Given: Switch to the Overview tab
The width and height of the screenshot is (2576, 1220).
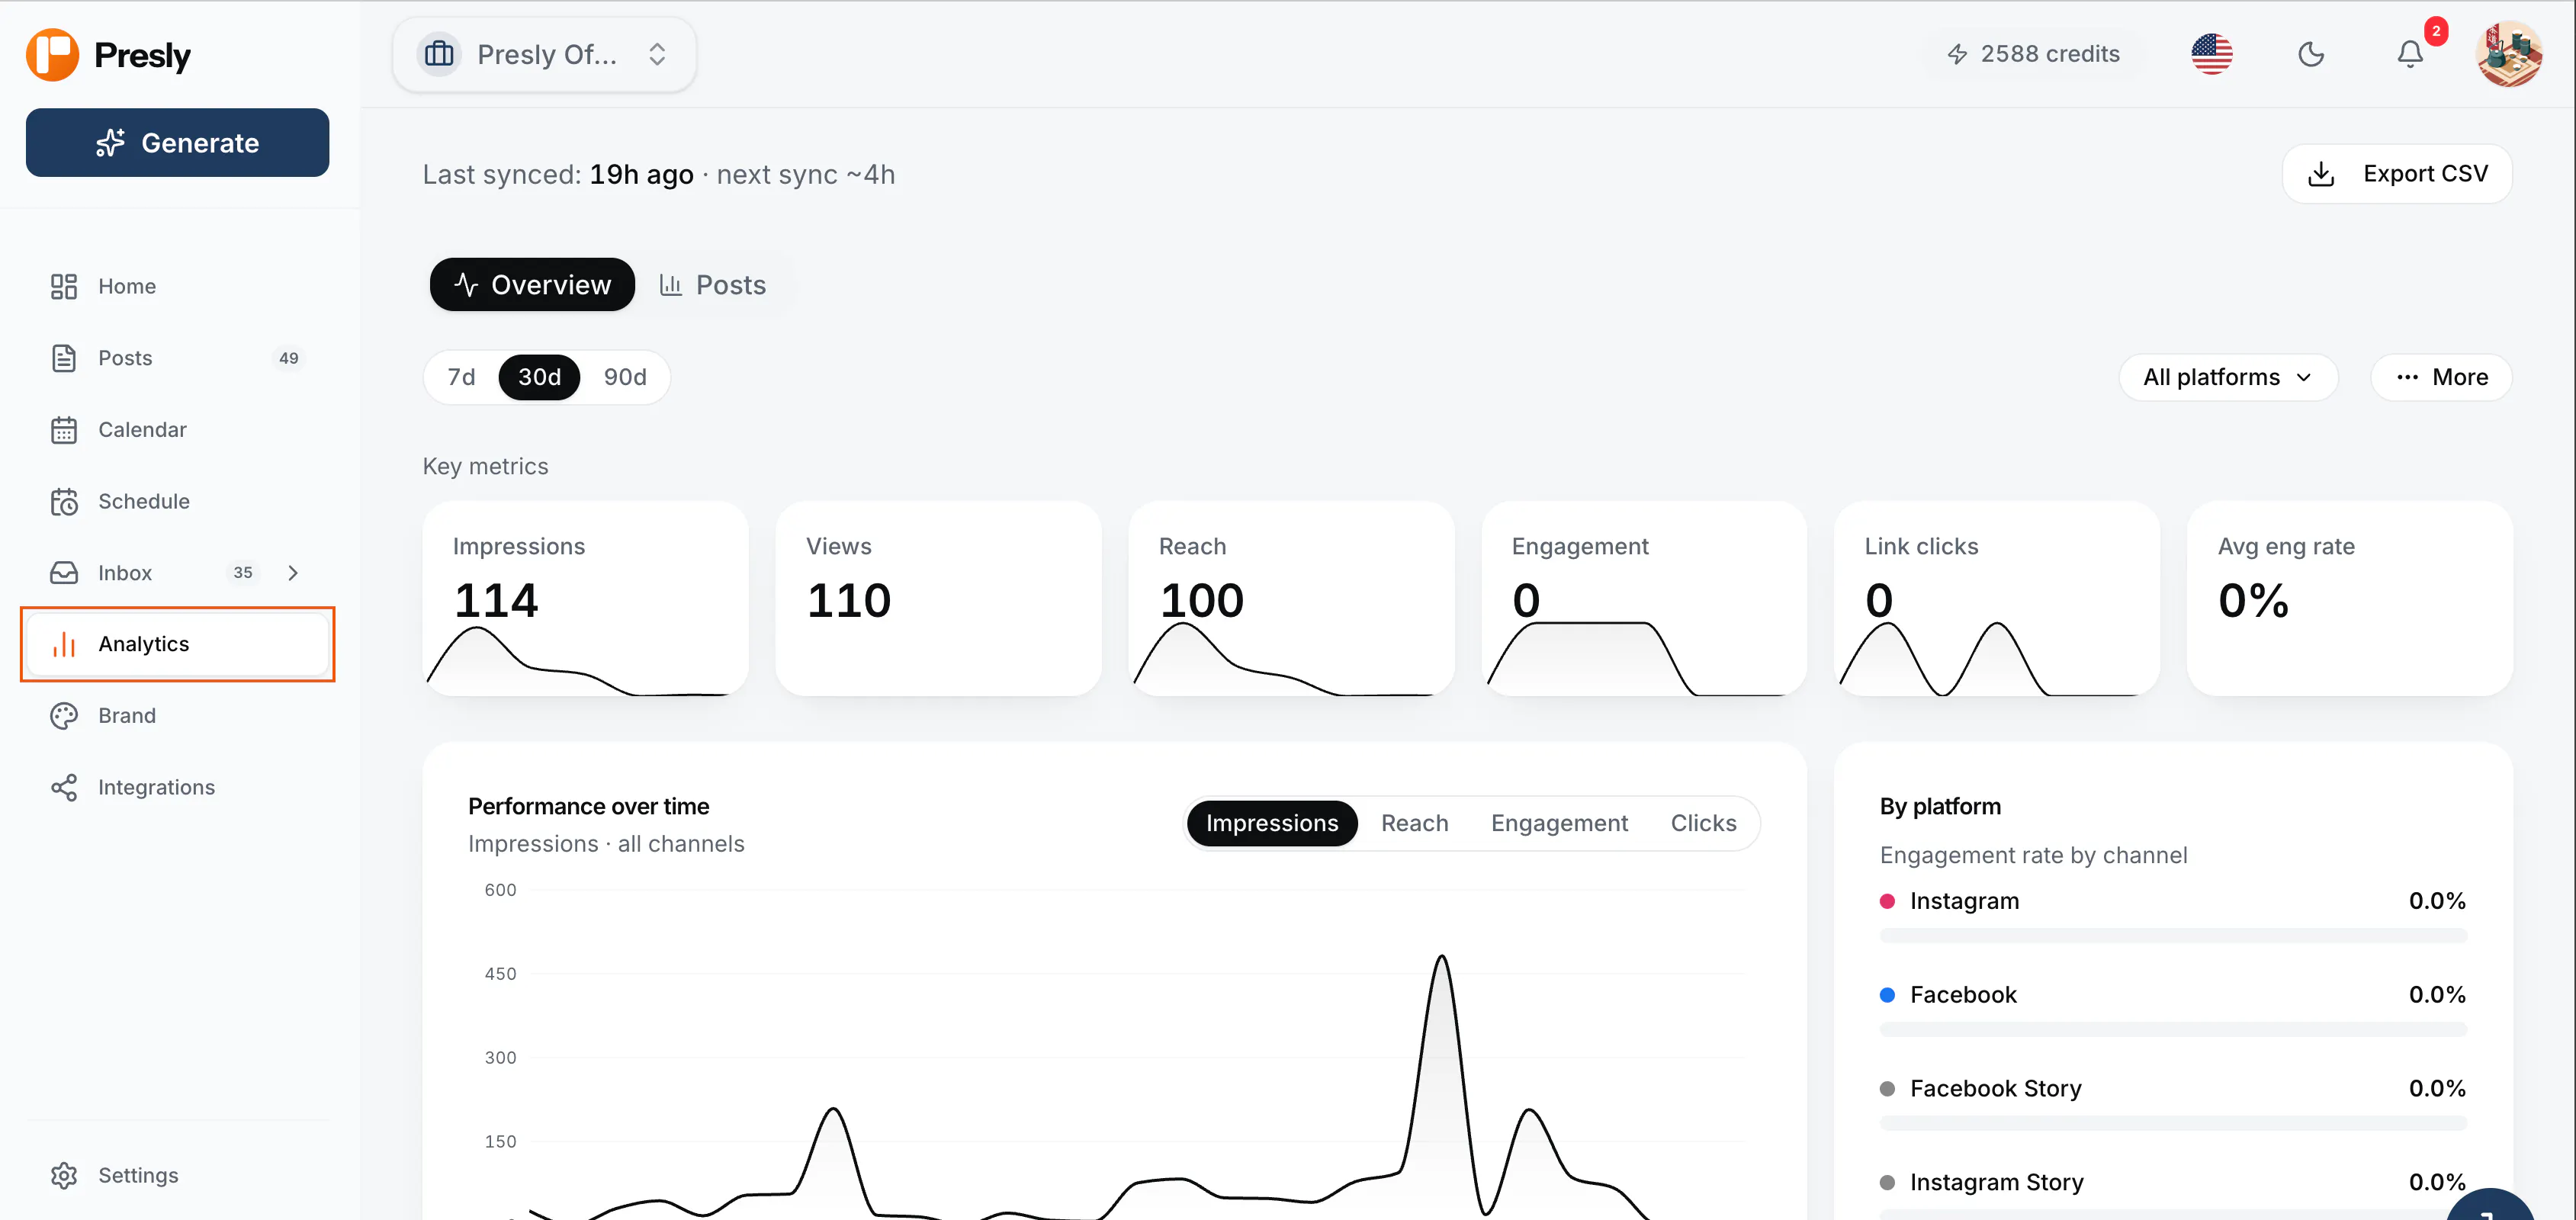Looking at the screenshot, I should tap(532, 285).
